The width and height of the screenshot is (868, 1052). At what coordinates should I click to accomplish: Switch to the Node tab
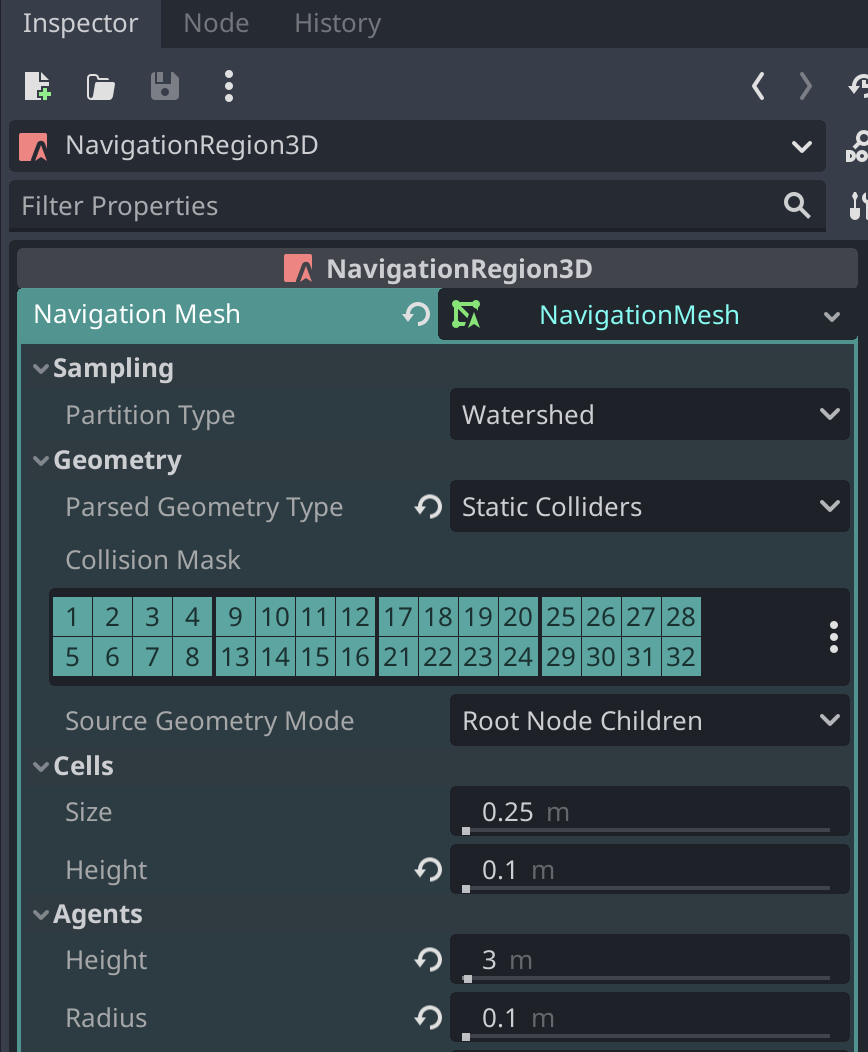click(215, 22)
